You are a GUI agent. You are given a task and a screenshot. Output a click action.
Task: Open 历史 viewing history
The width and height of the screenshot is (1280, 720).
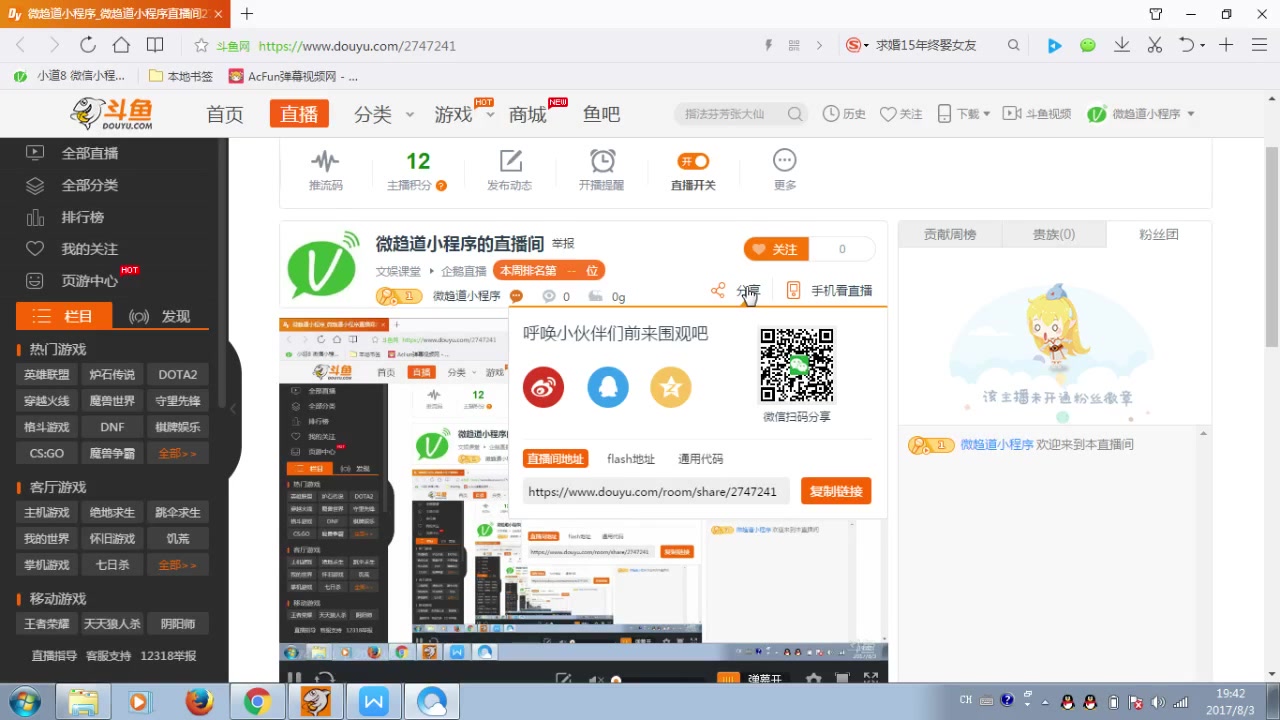[x=844, y=114]
